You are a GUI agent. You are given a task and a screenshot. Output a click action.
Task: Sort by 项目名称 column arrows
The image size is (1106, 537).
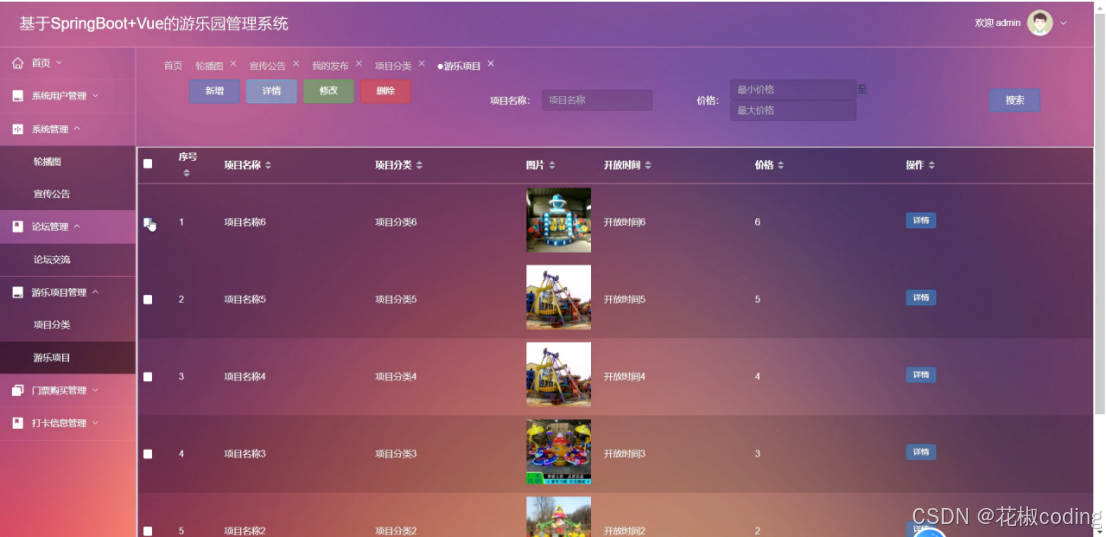[x=268, y=165]
